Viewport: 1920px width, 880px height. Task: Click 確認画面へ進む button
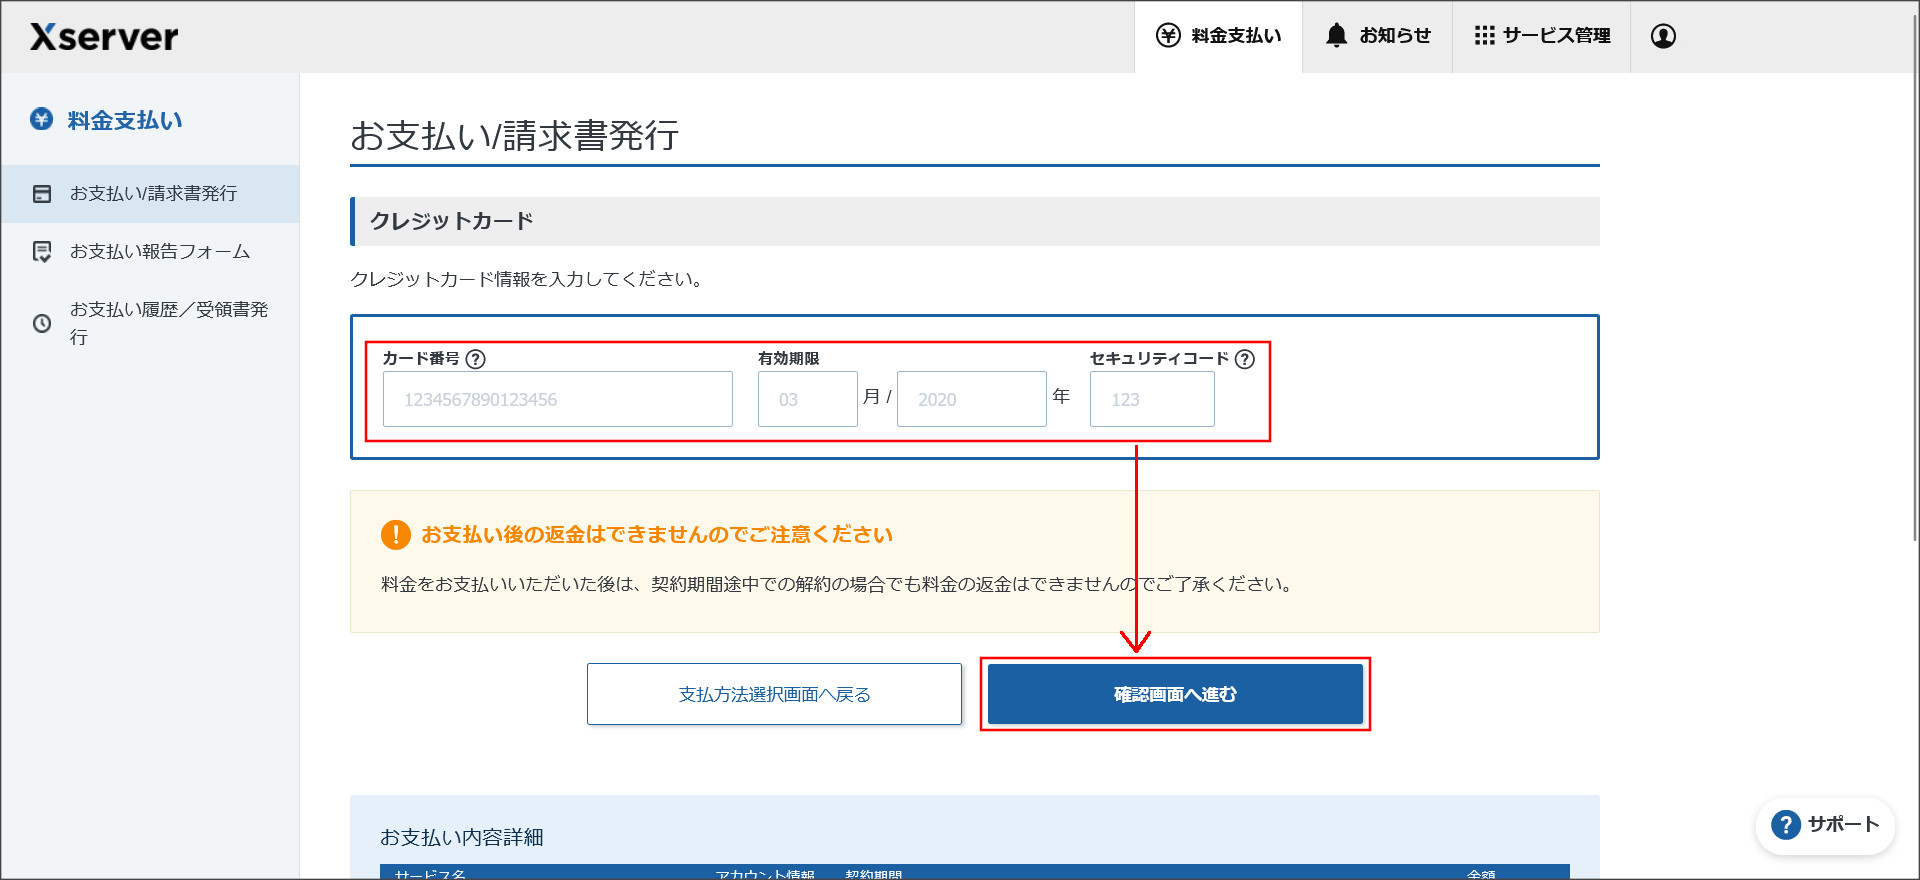[x=1175, y=694]
